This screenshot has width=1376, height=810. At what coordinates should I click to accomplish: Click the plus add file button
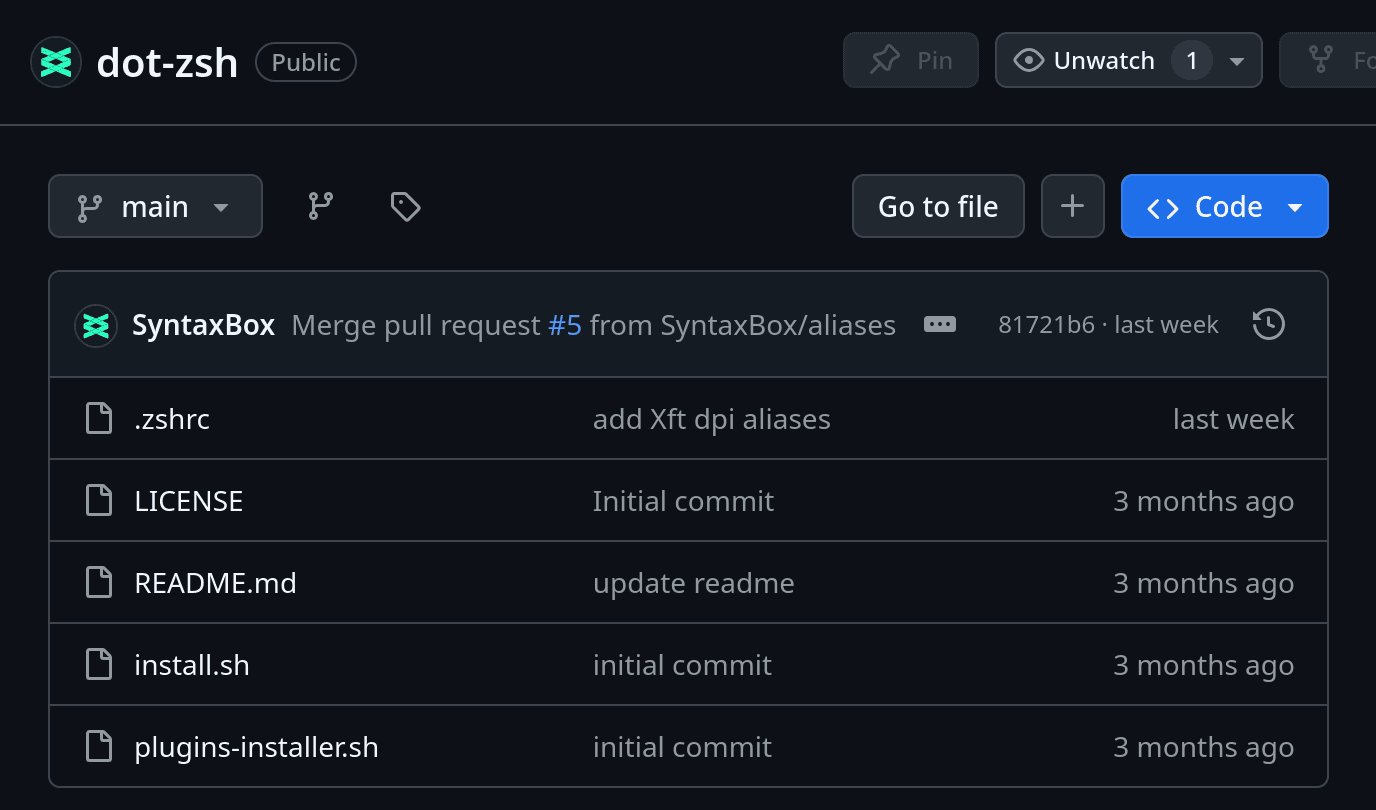coord(1072,206)
